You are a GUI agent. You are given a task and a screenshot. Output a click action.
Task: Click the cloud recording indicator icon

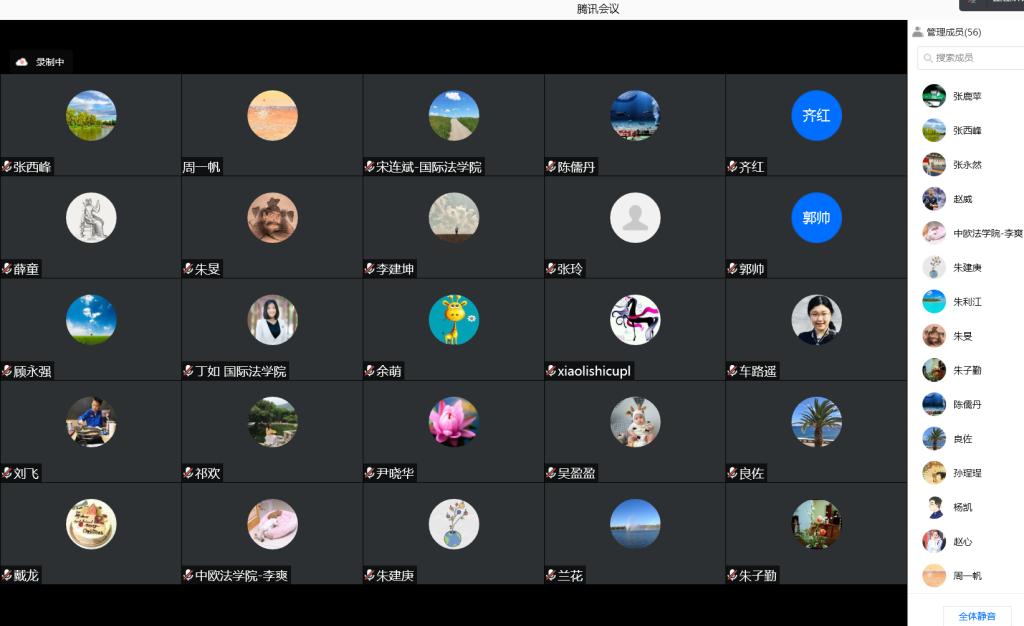coord(22,62)
